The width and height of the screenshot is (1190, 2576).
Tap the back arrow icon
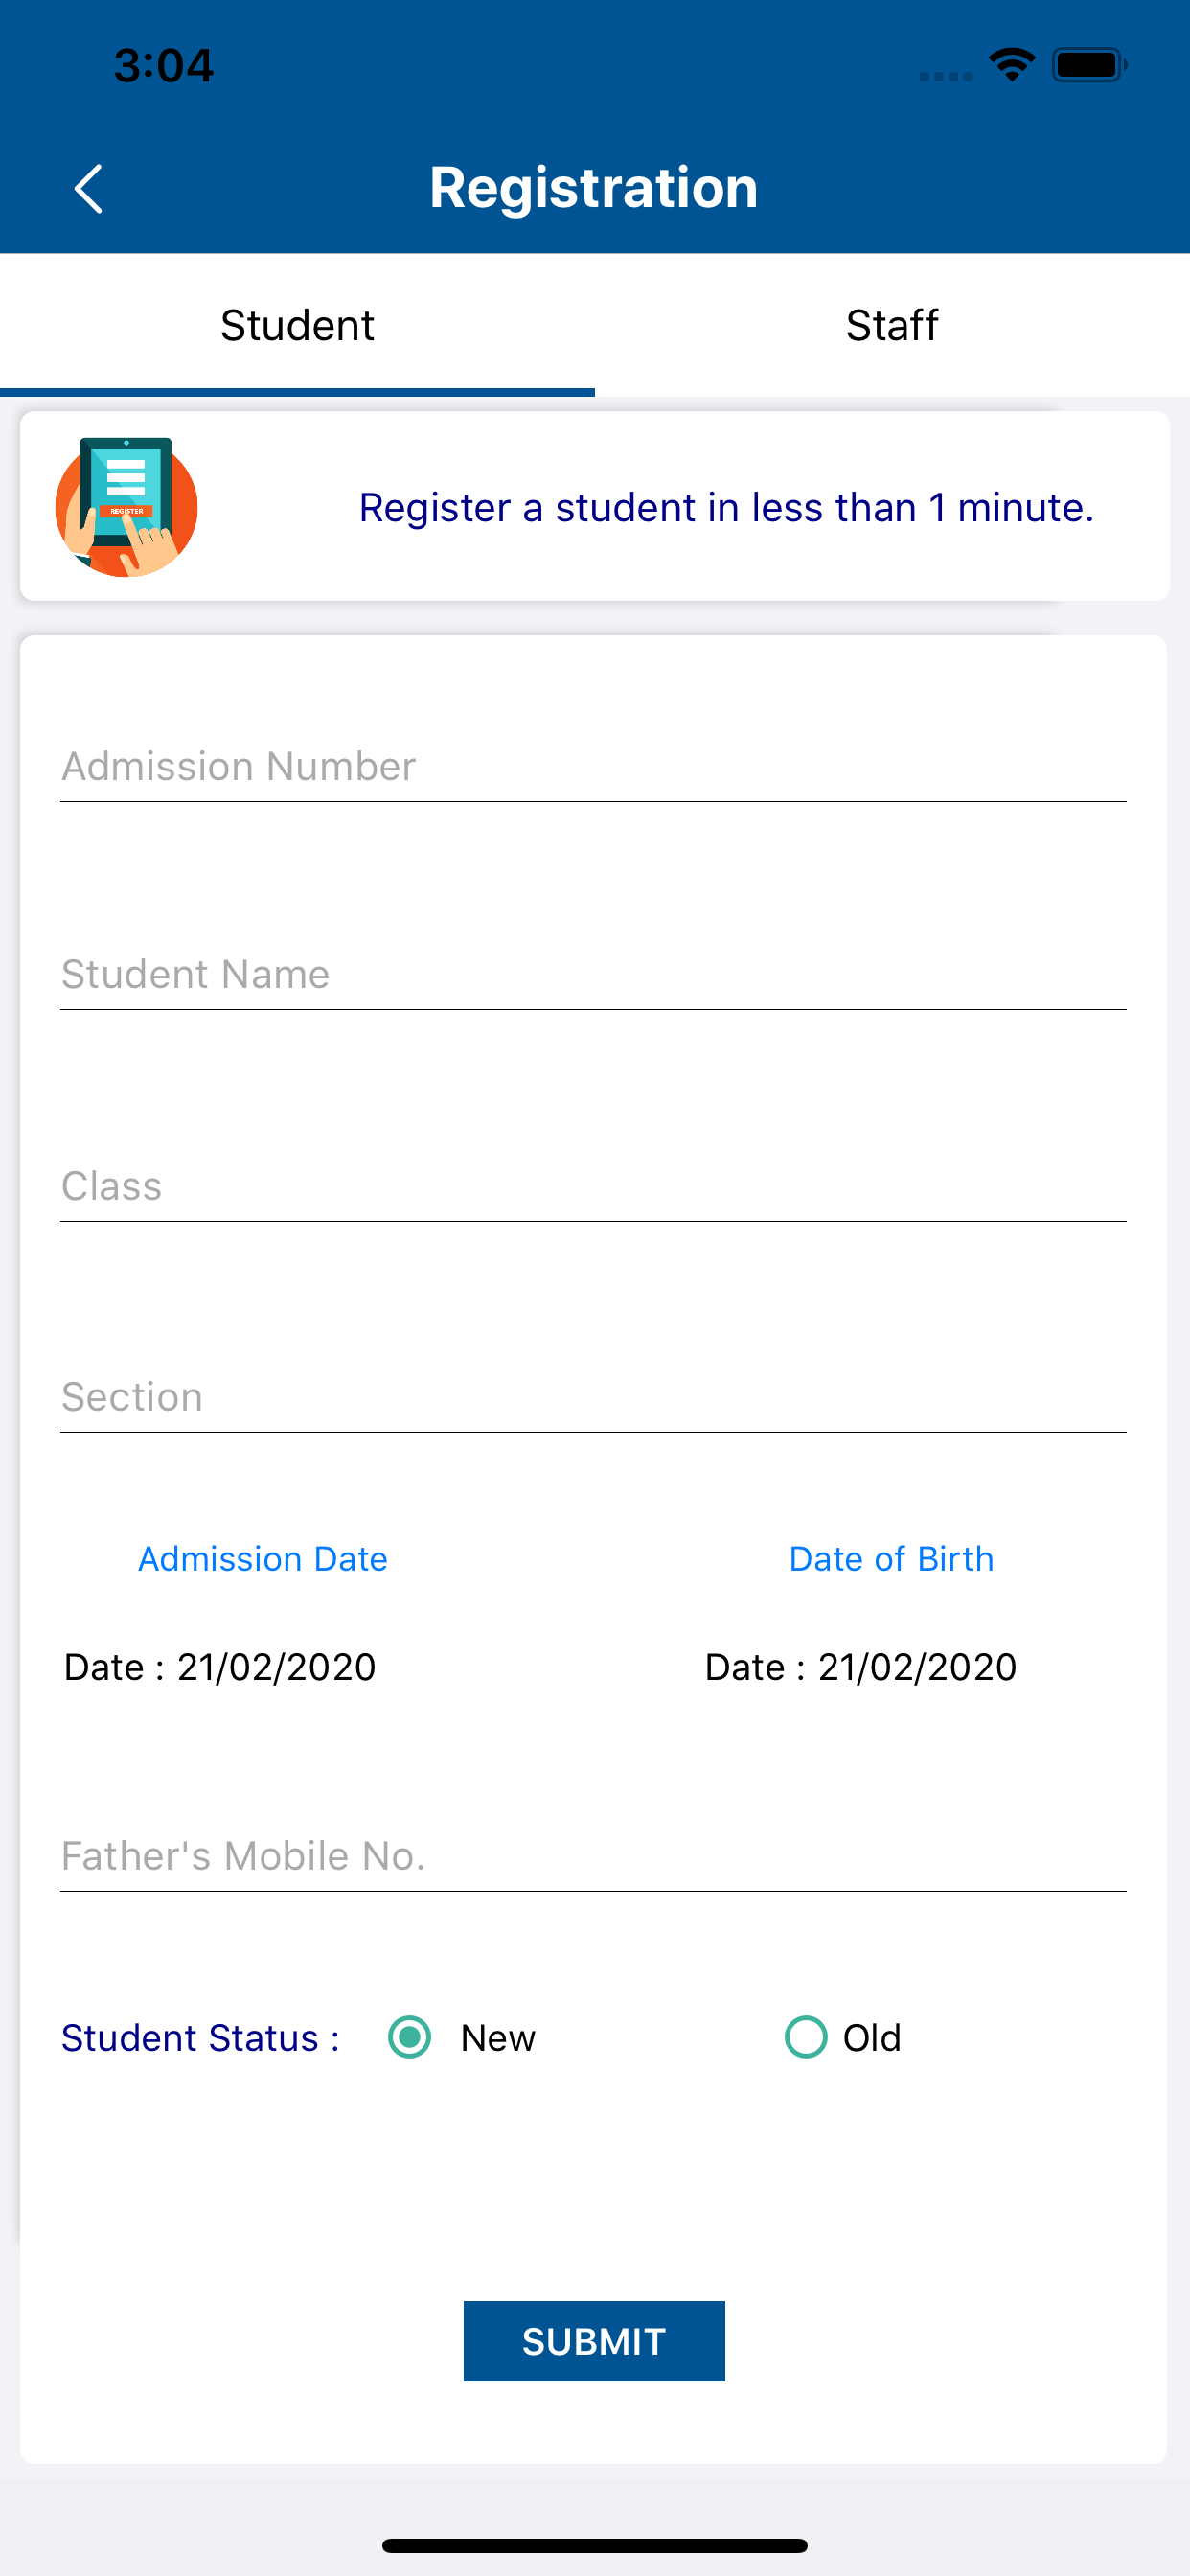point(89,189)
